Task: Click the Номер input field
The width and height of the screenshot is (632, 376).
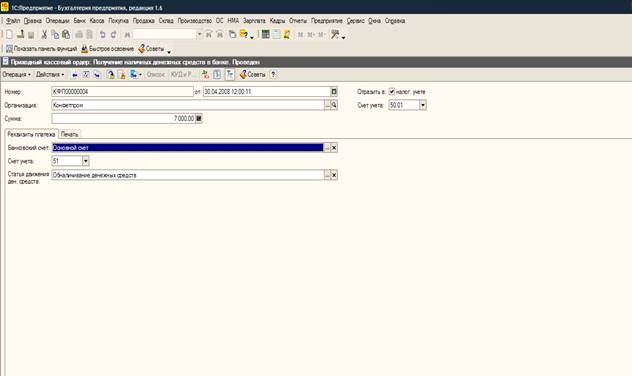Action: (x=123, y=92)
